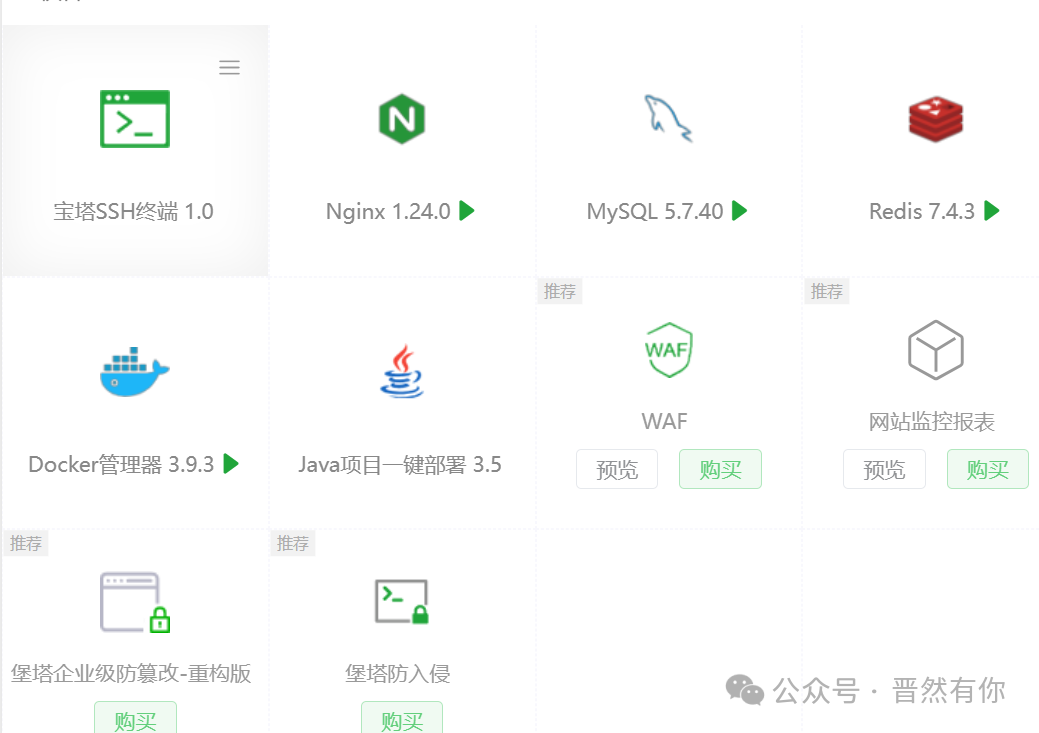Click the 堡塔企业级防篡改 lock window icon

pyautogui.click(x=135, y=602)
